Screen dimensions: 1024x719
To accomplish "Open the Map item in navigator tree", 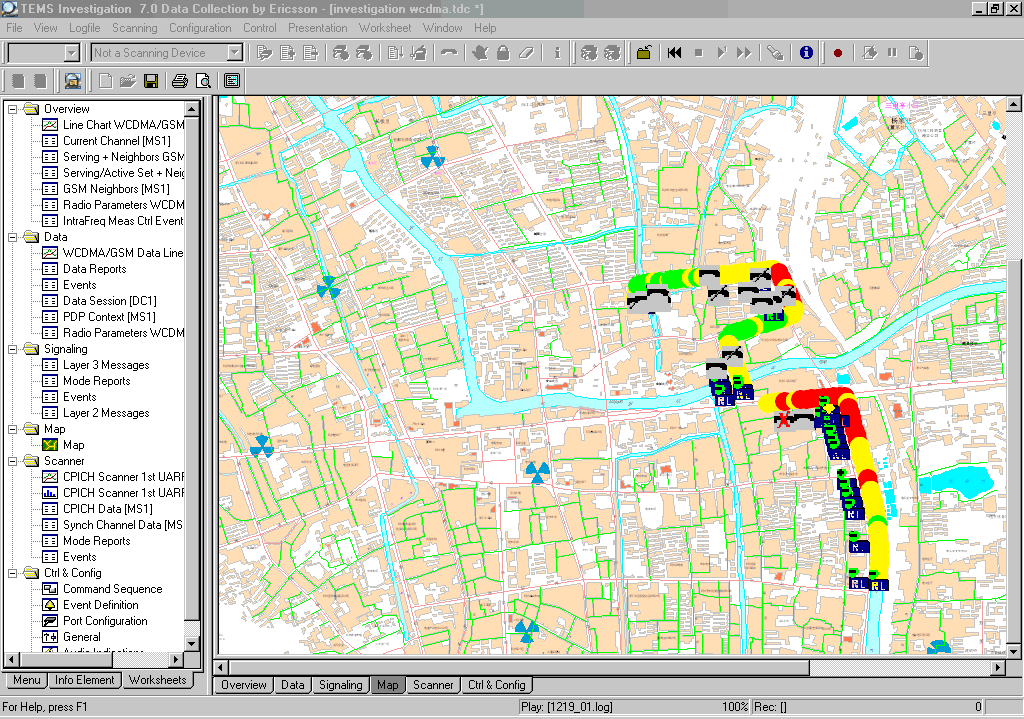I will click(73, 445).
